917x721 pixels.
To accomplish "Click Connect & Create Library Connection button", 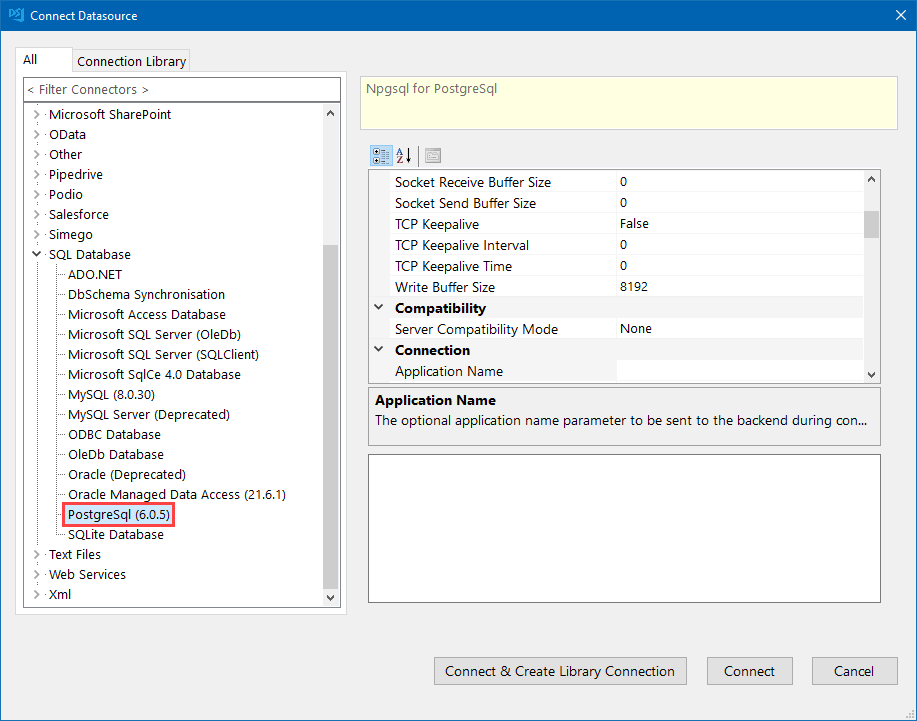I will coord(560,671).
